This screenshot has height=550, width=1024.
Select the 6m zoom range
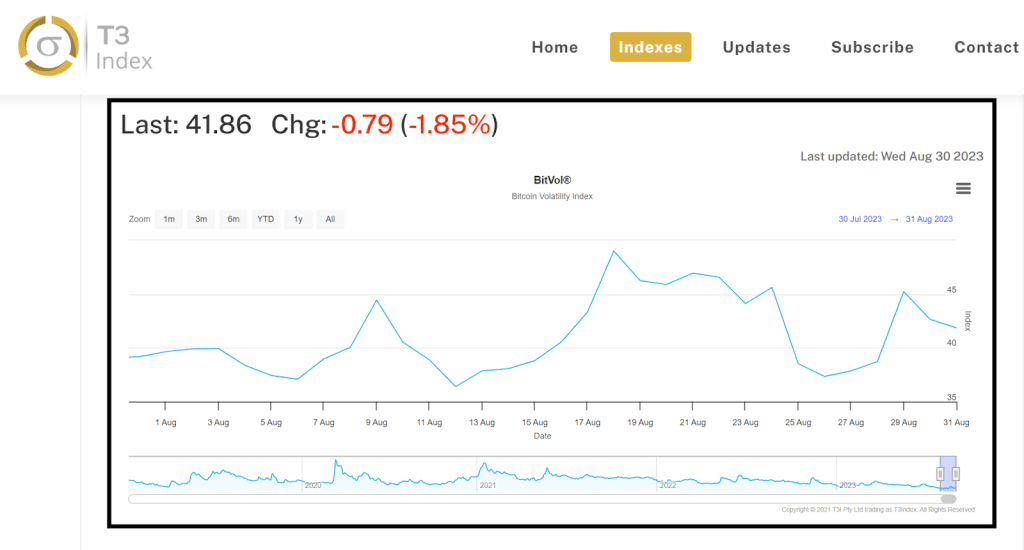click(x=233, y=219)
